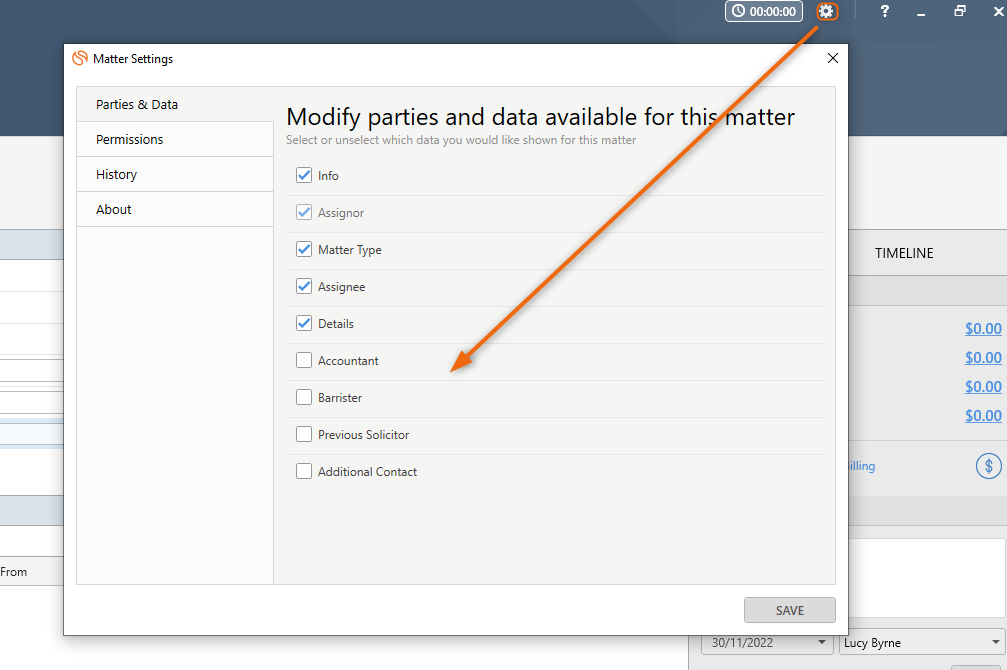Click the dollar sign billing icon
Viewport: 1007px width, 670px height.
[x=988, y=466]
